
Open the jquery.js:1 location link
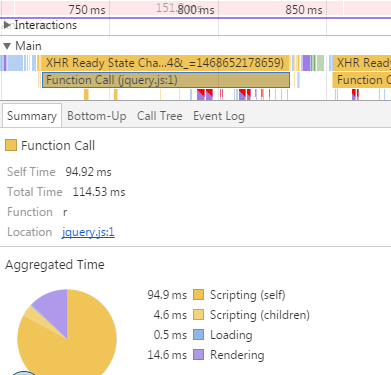[x=88, y=232]
